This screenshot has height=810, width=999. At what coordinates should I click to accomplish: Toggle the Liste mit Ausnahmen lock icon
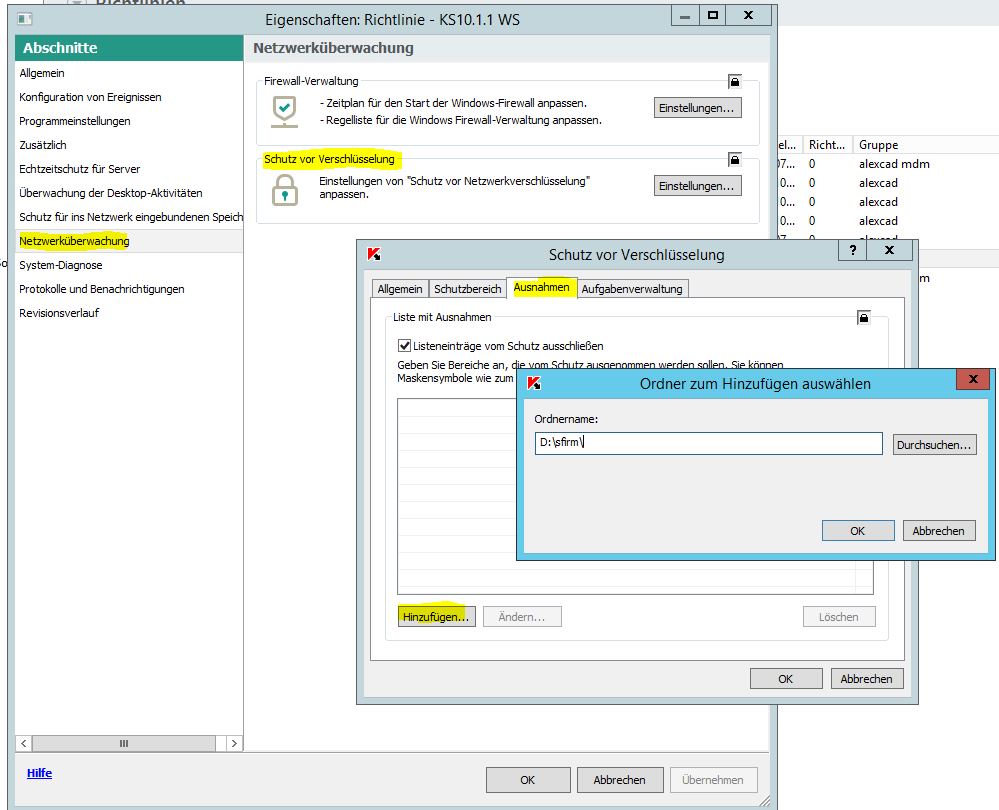coord(863,317)
